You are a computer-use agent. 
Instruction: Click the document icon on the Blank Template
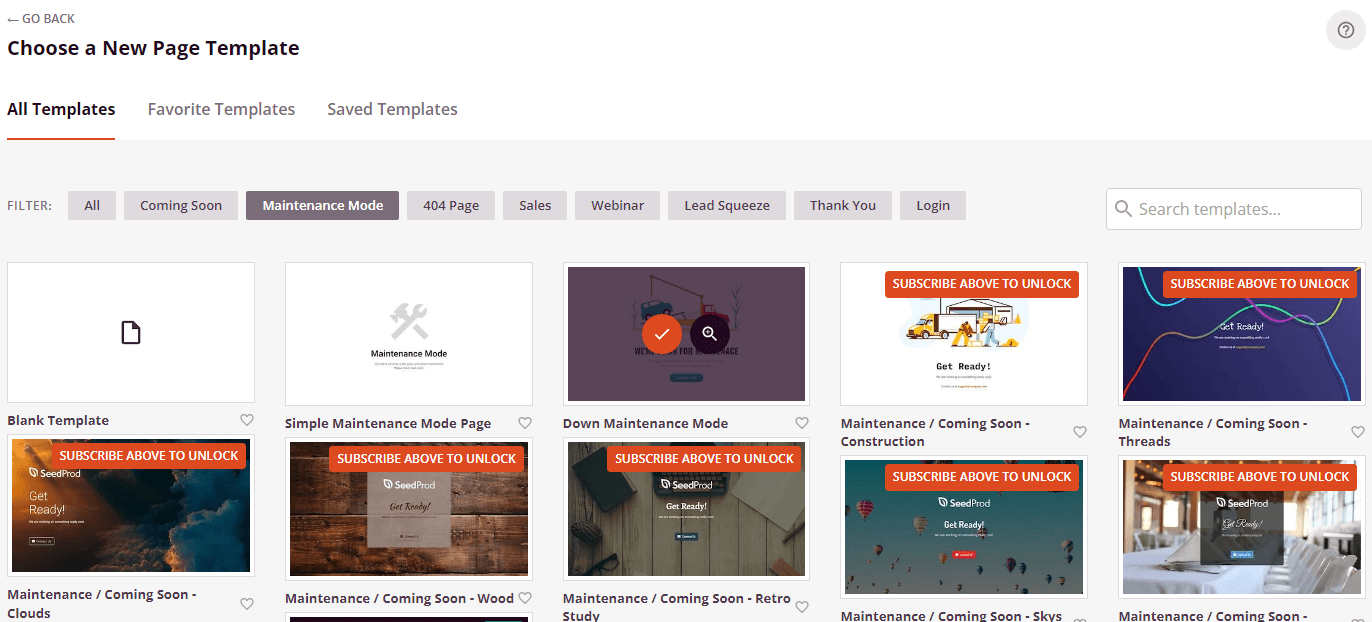(130, 331)
